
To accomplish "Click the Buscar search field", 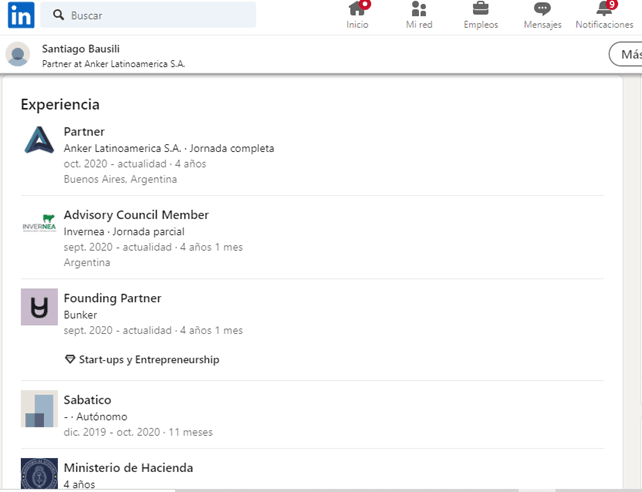I will tap(148, 15).
